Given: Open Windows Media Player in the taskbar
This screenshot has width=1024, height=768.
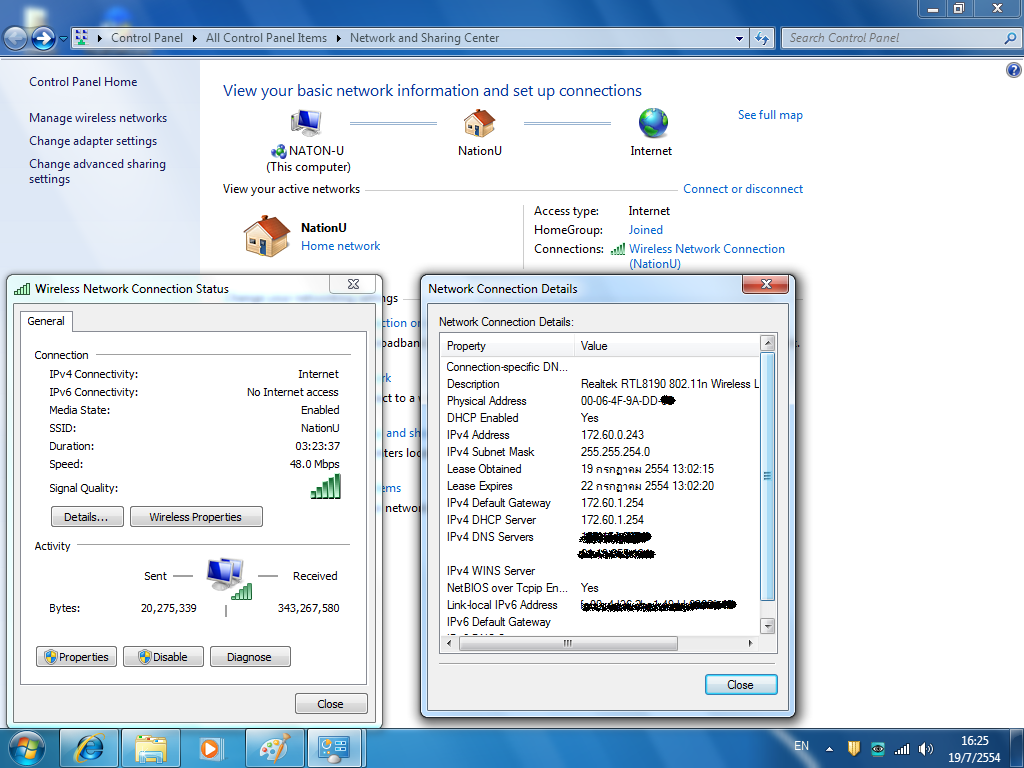Looking at the screenshot, I should click(210, 747).
